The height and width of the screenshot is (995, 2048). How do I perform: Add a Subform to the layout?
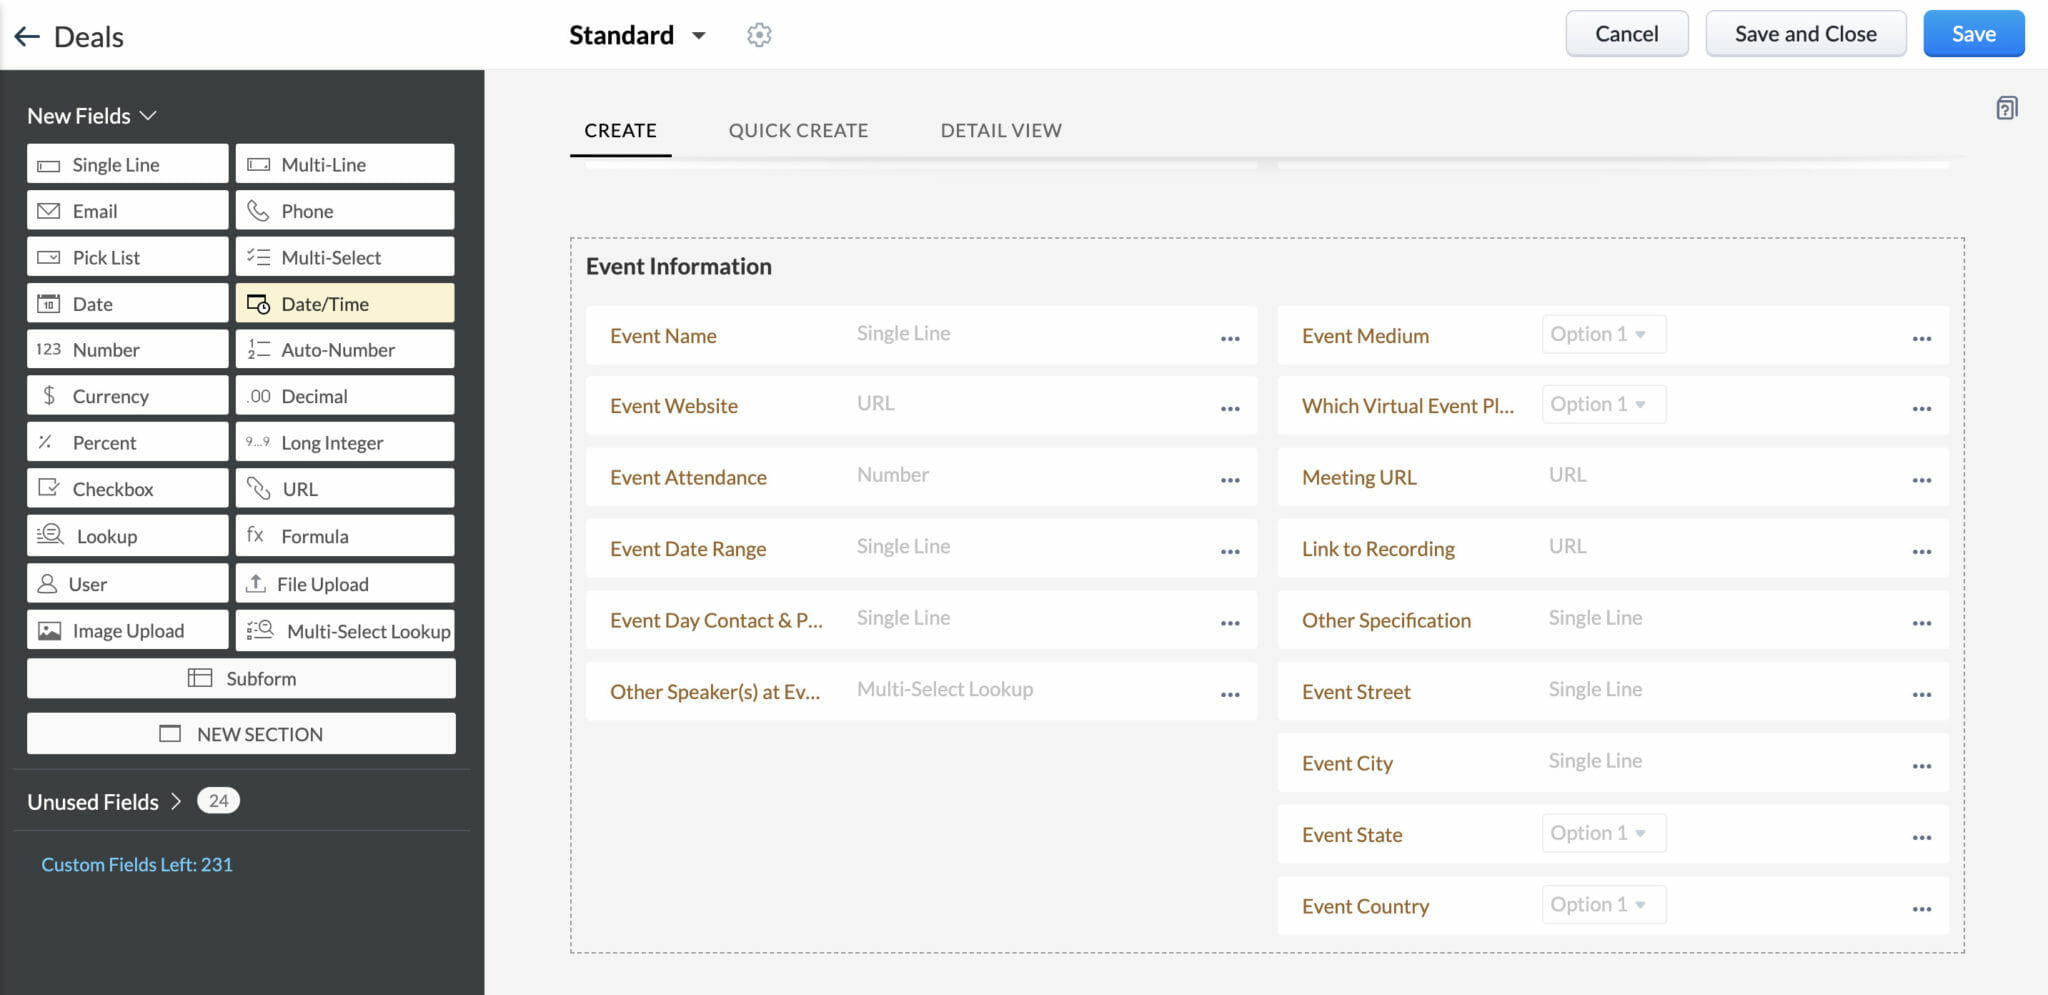[240, 678]
